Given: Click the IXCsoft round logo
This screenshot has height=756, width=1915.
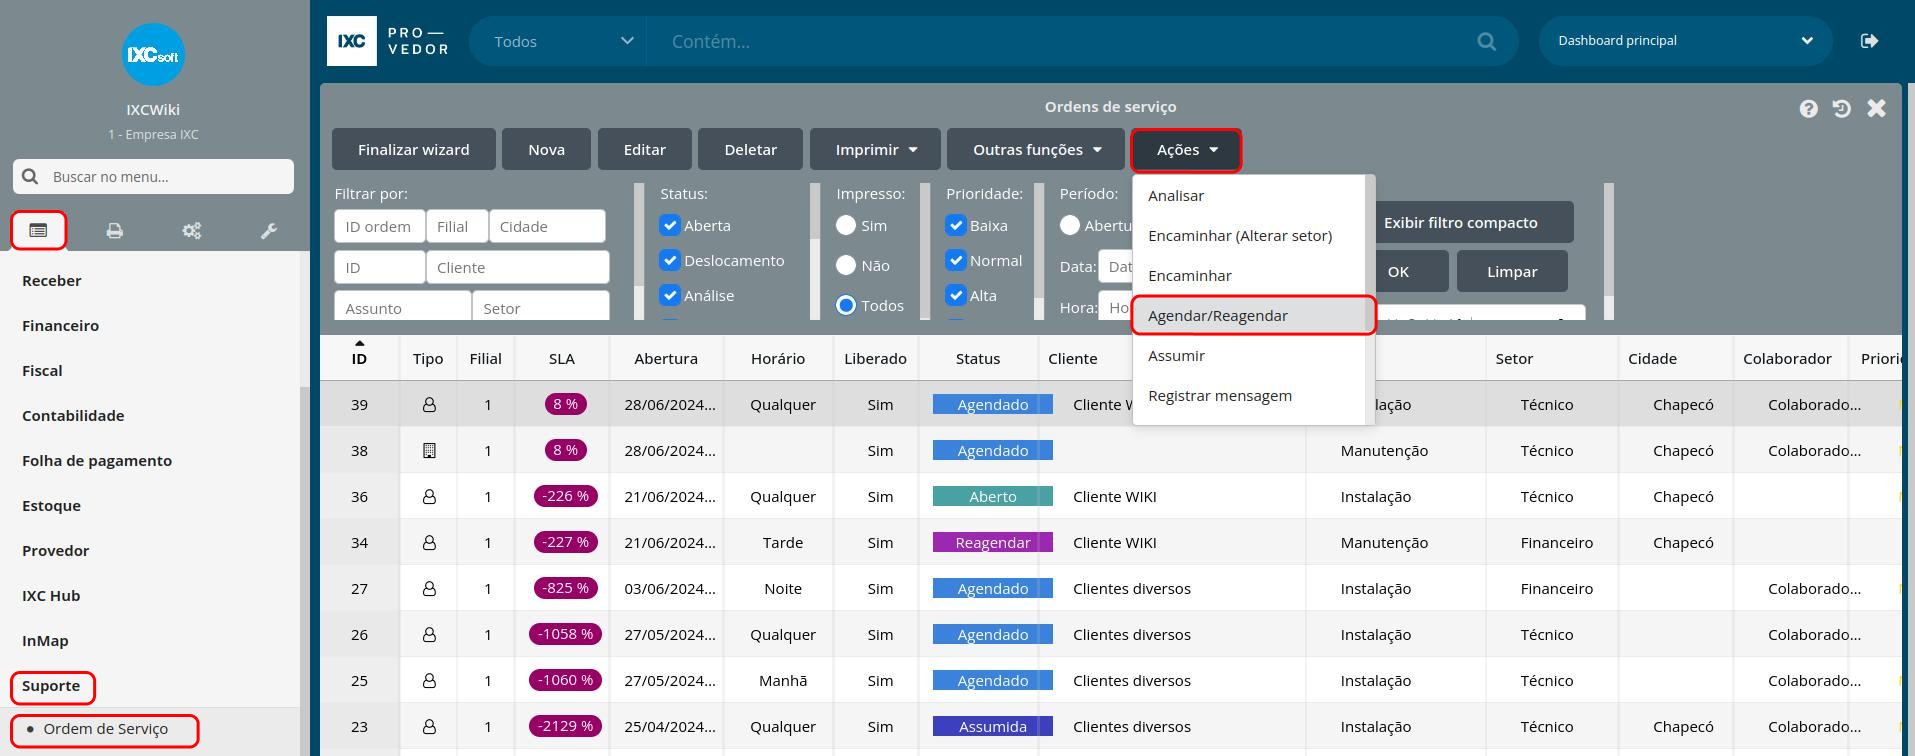Looking at the screenshot, I should (x=153, y=55).
